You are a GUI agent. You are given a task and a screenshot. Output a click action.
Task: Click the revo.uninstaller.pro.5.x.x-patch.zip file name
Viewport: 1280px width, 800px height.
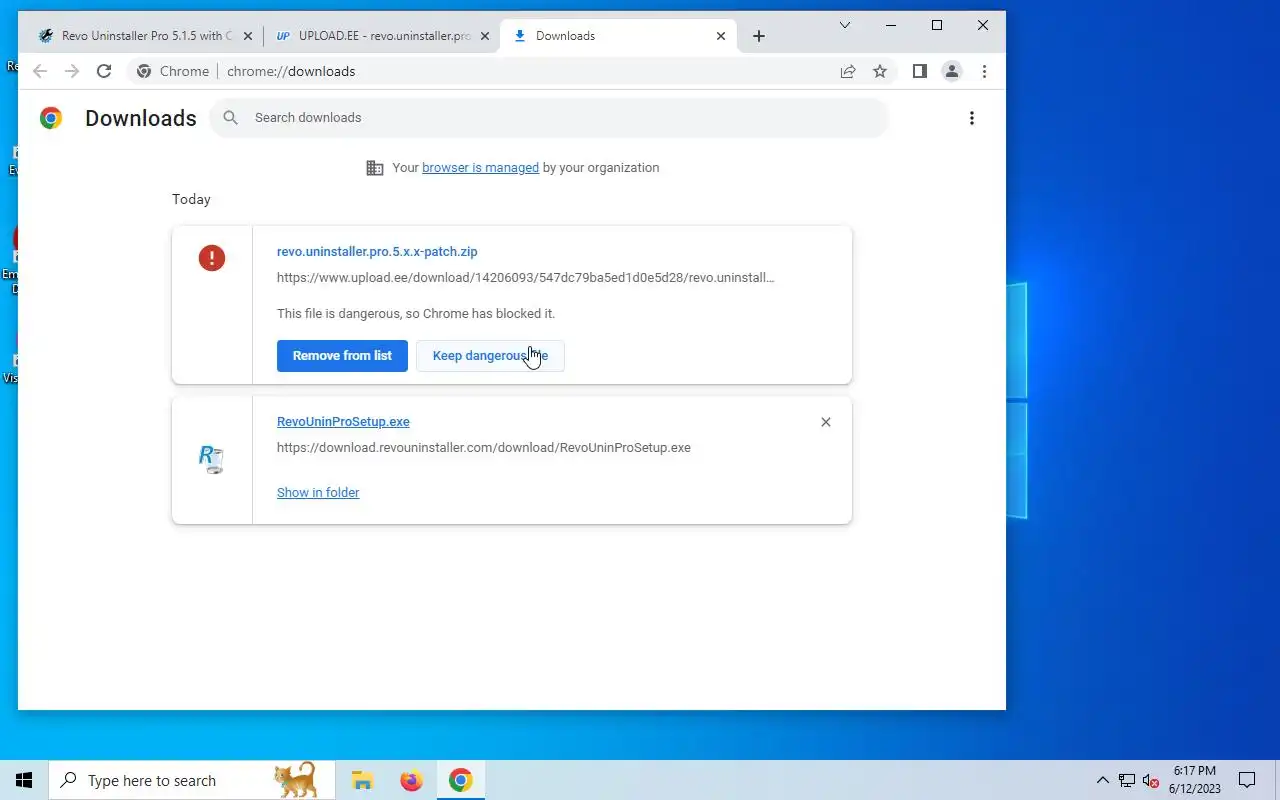click(x=377, y=252)
